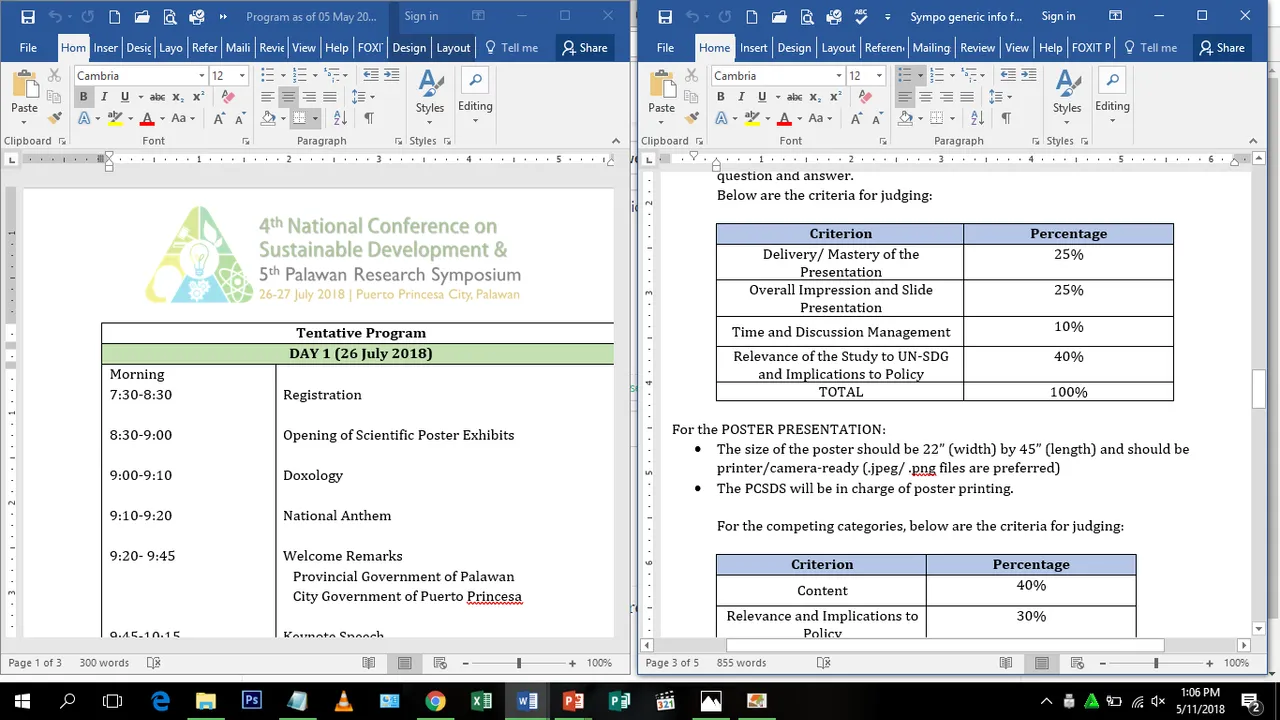Screen dimensions: 1280x720
Task: Open the font size 12 dropdown in the left window
Action: click(x=242, y=76)
